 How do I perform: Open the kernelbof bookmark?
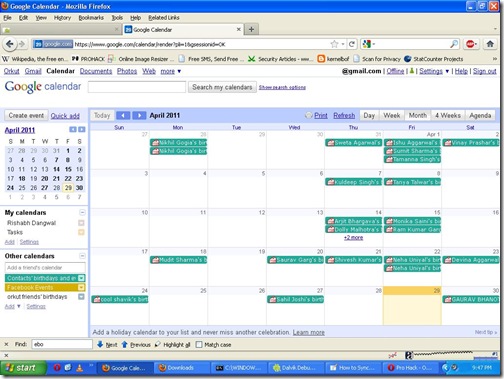point(333,59)
